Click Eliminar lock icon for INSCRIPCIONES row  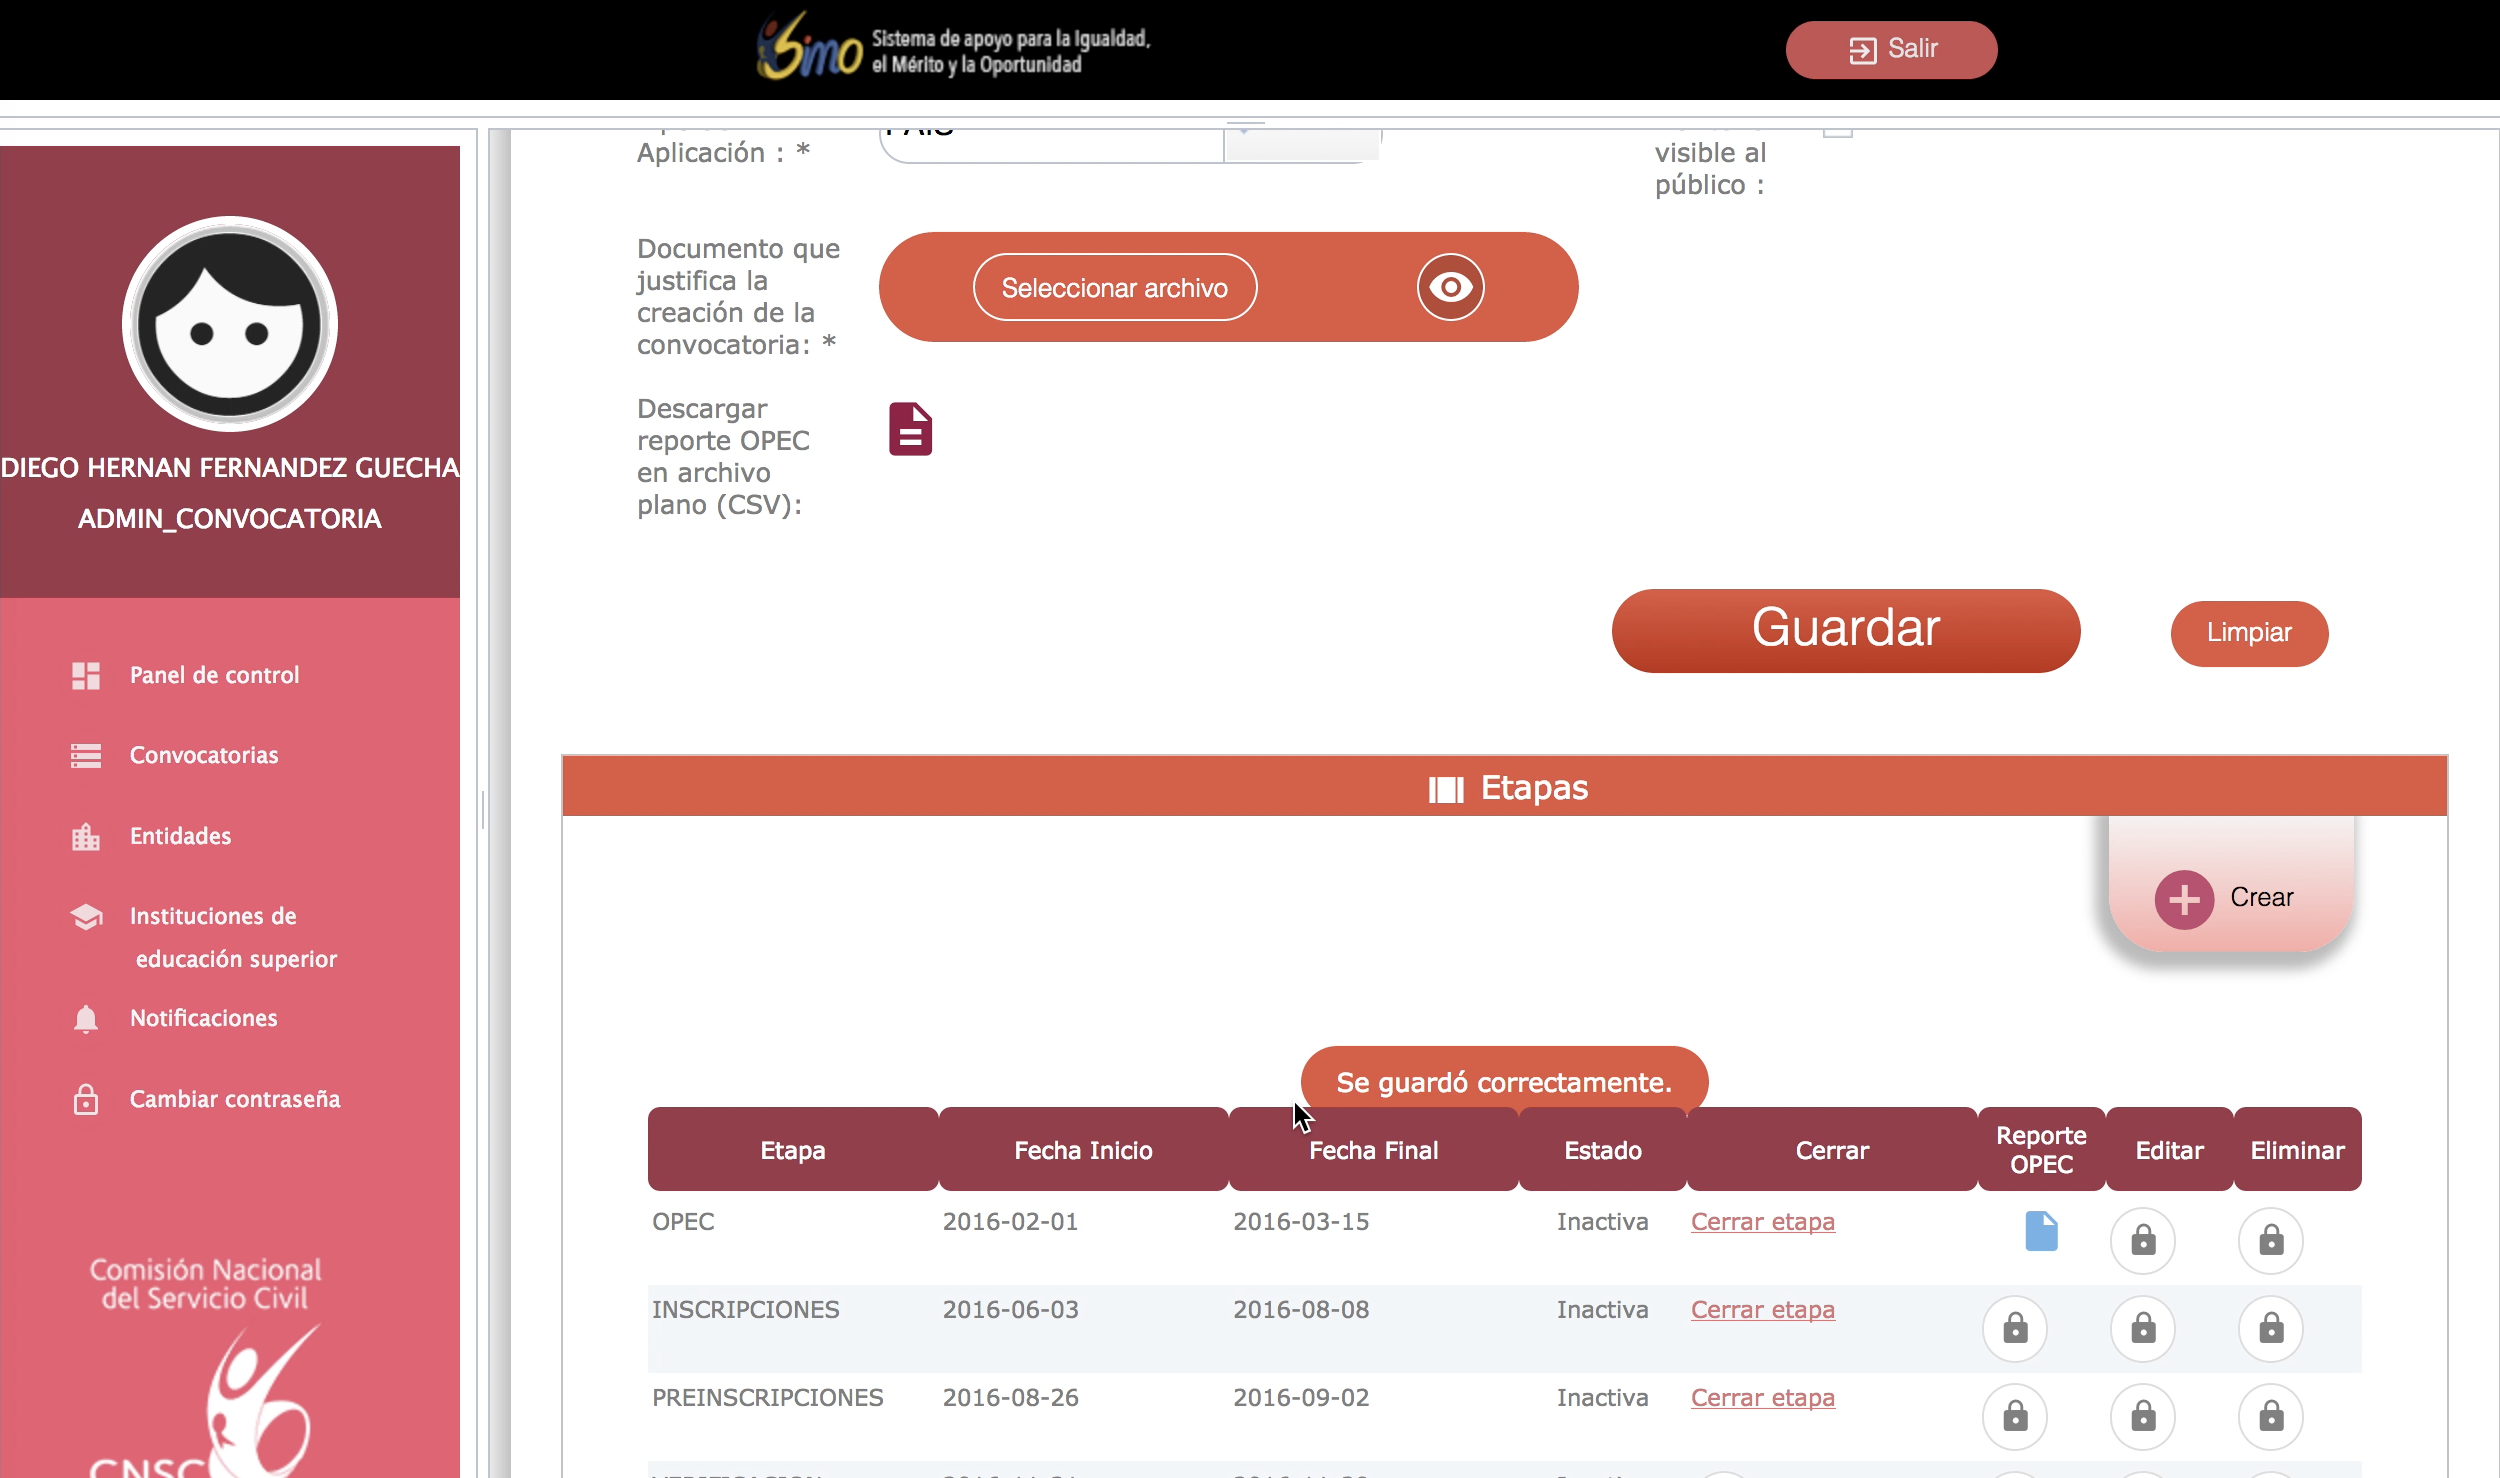click(x=2270, y=1329)
